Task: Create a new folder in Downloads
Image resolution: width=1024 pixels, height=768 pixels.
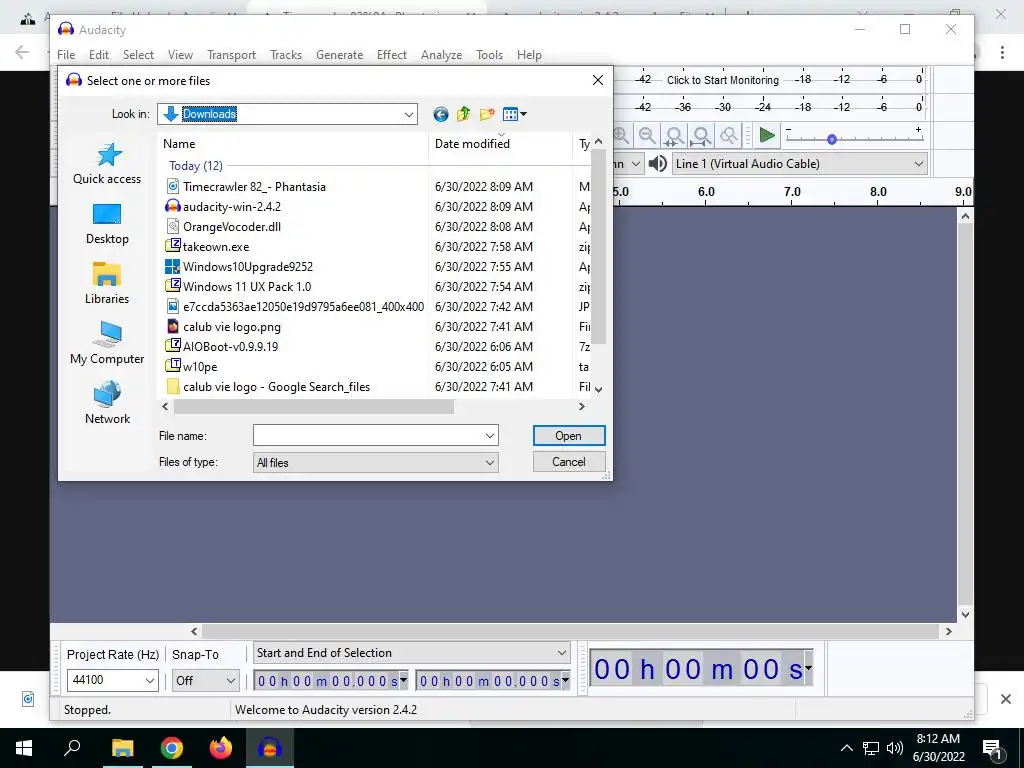Action: click(487, 114)
